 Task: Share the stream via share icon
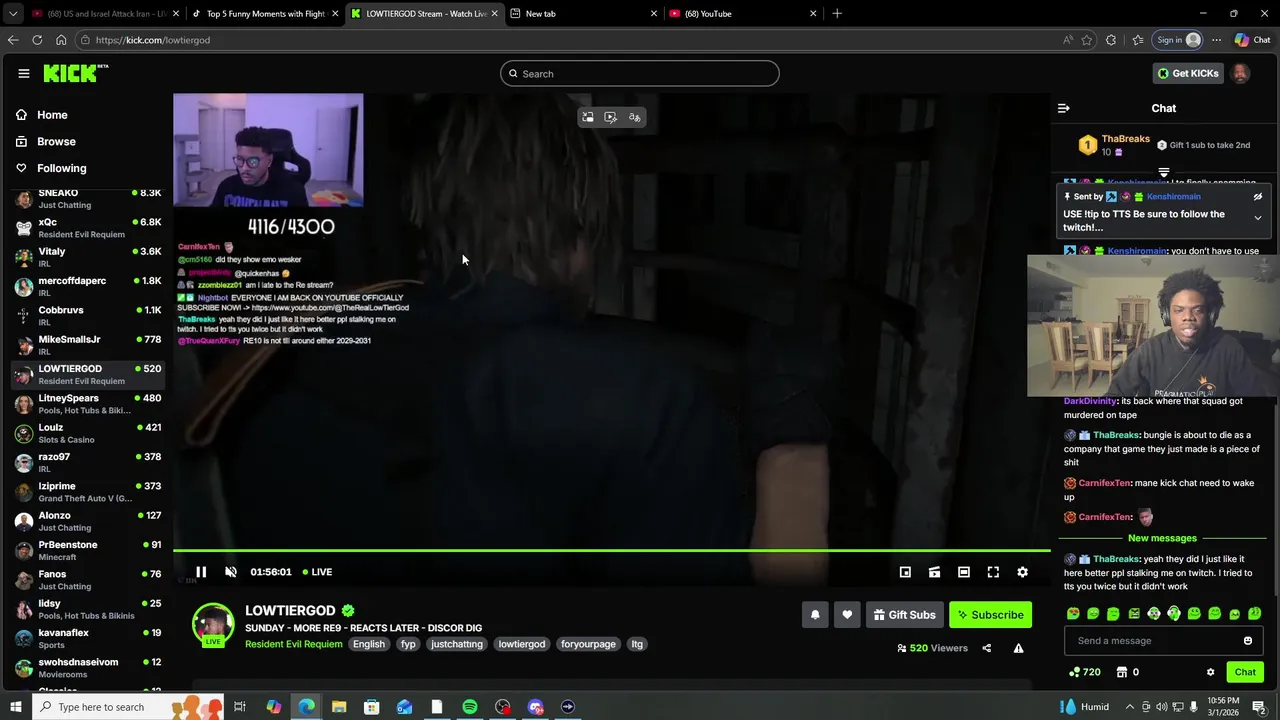[986, 648]
